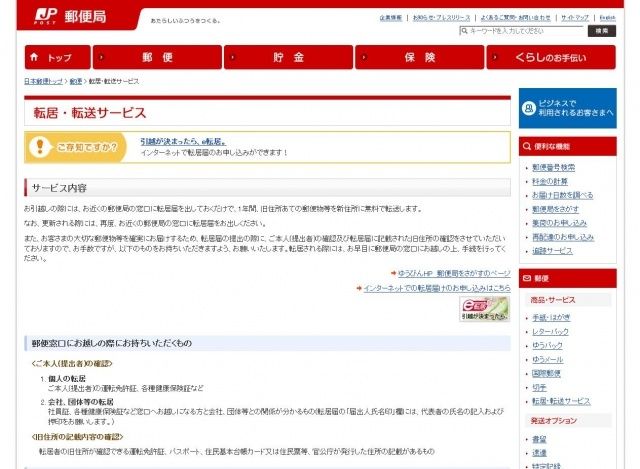Open the 郵便番号検索 sidebar link
The width and height of the screenshot is (640, 469).
(553, 167)
